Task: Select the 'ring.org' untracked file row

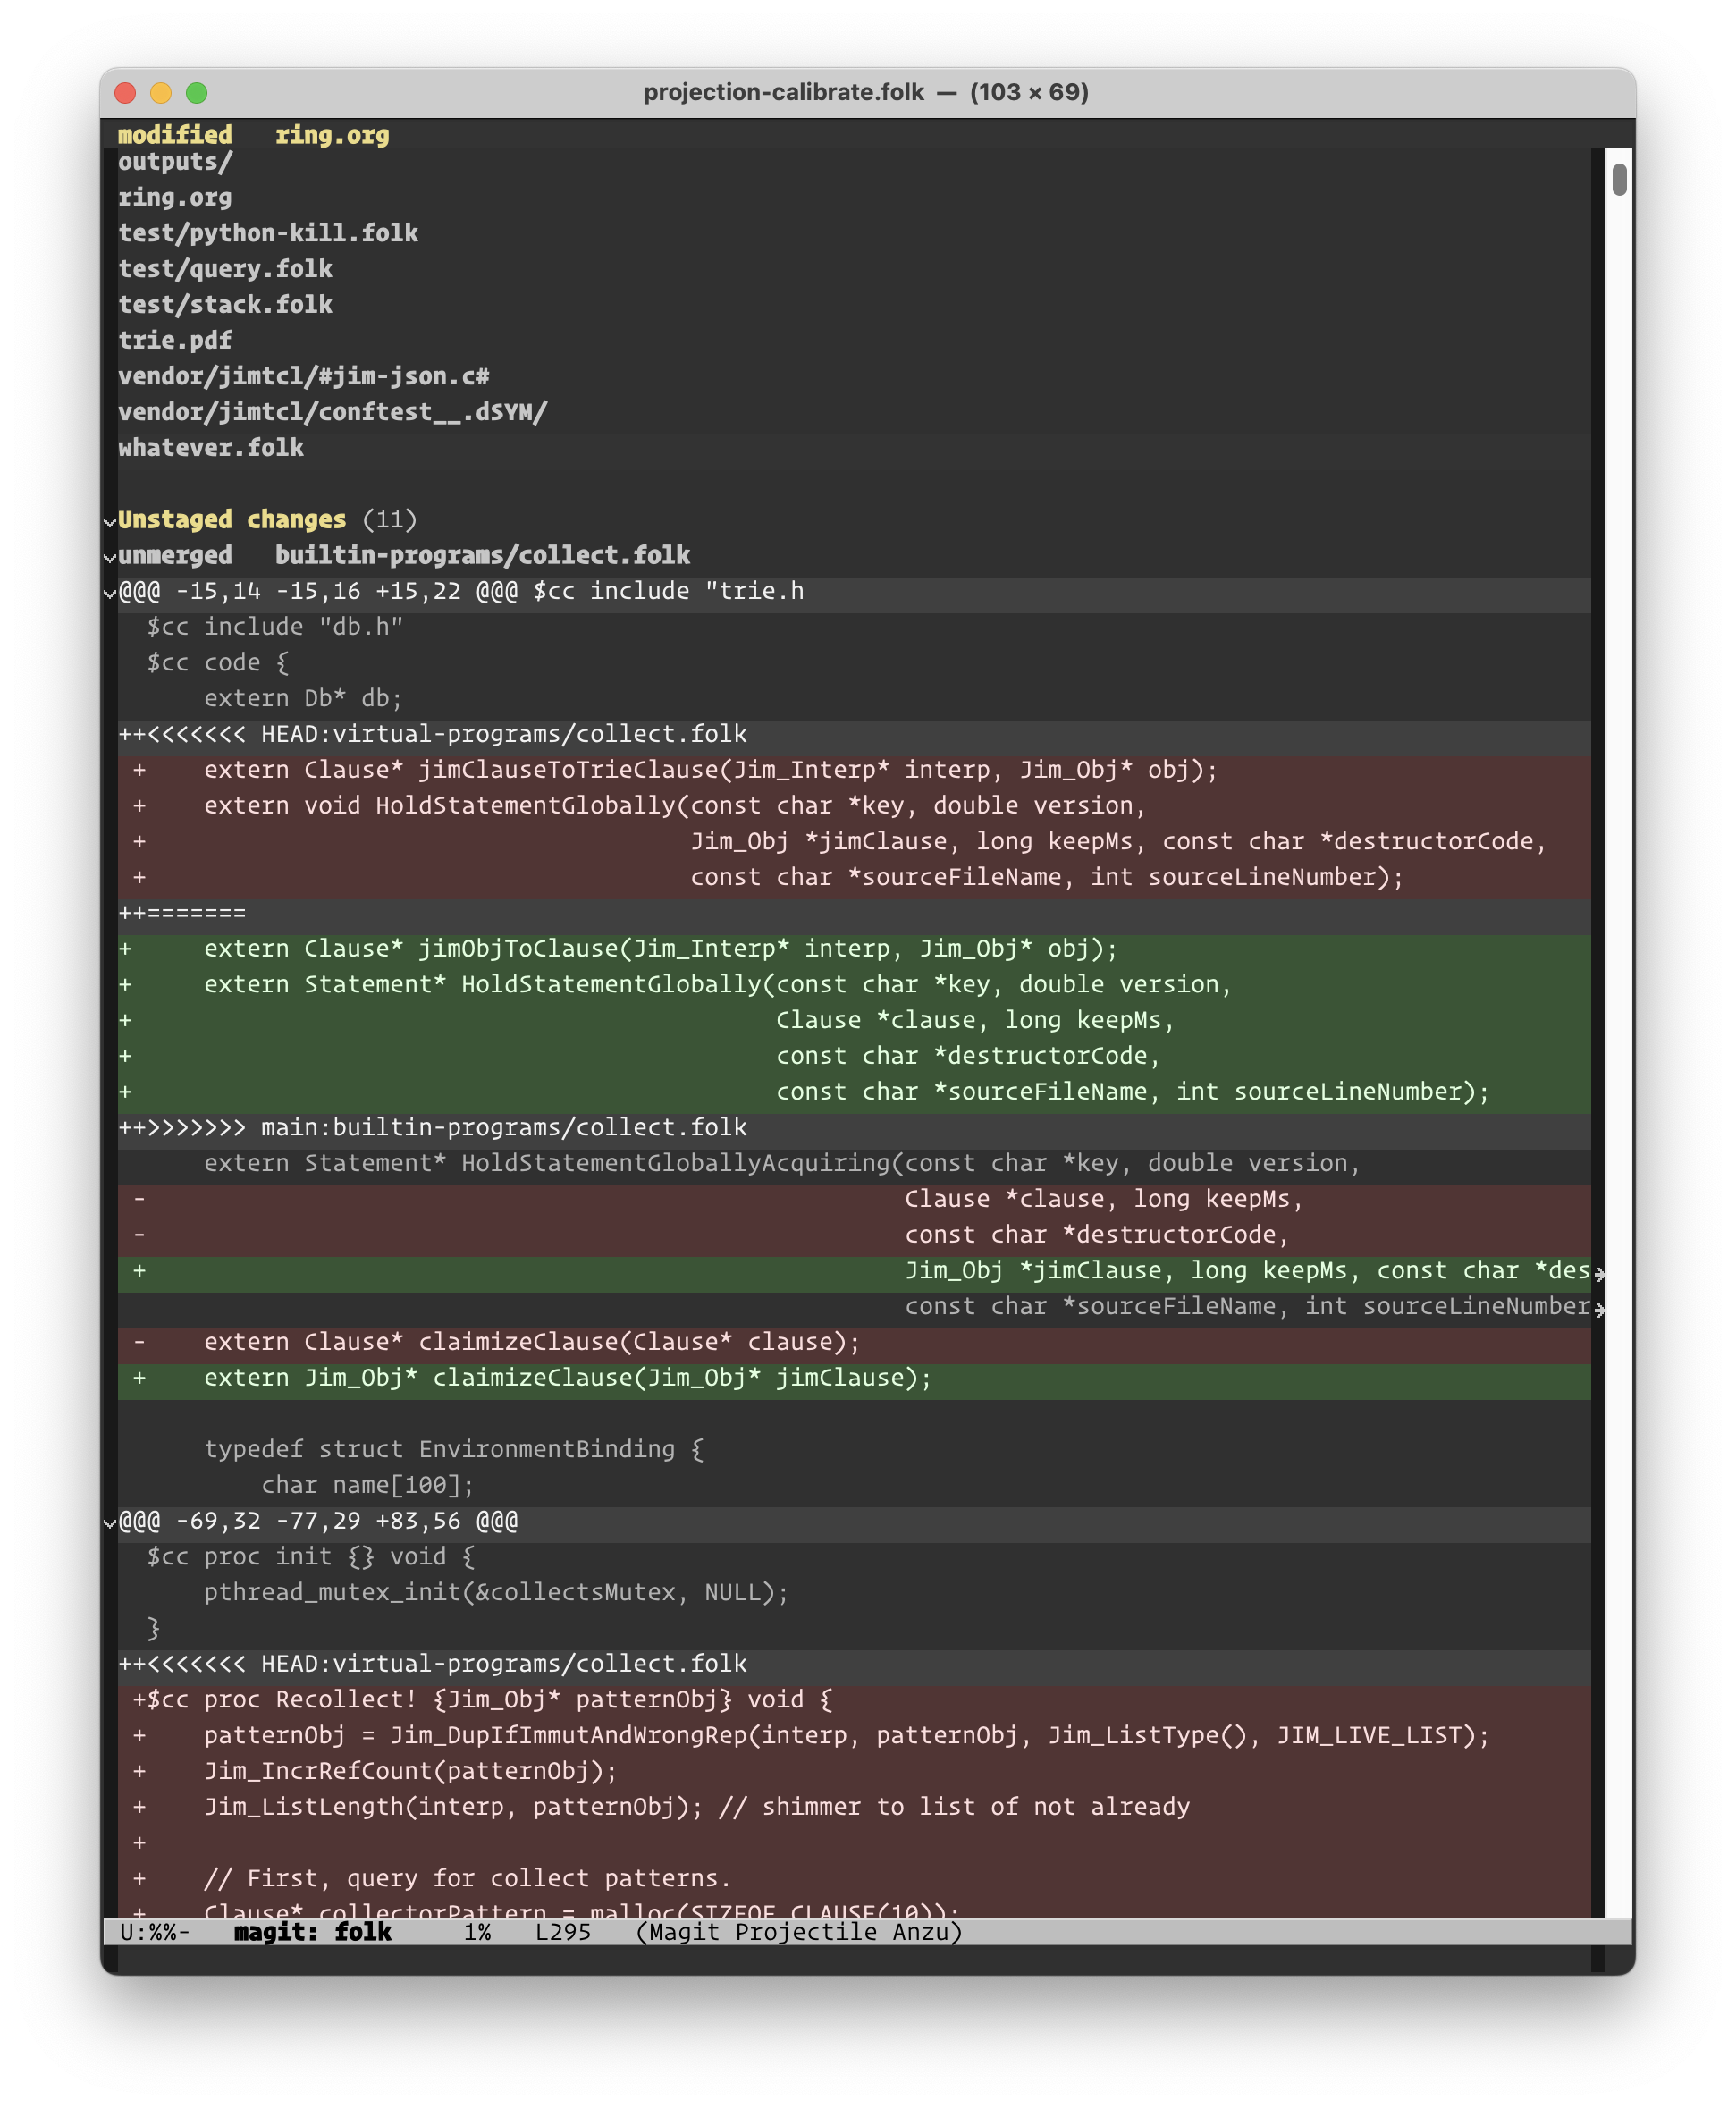Action: pyautogui.click(x=175, y=197)
